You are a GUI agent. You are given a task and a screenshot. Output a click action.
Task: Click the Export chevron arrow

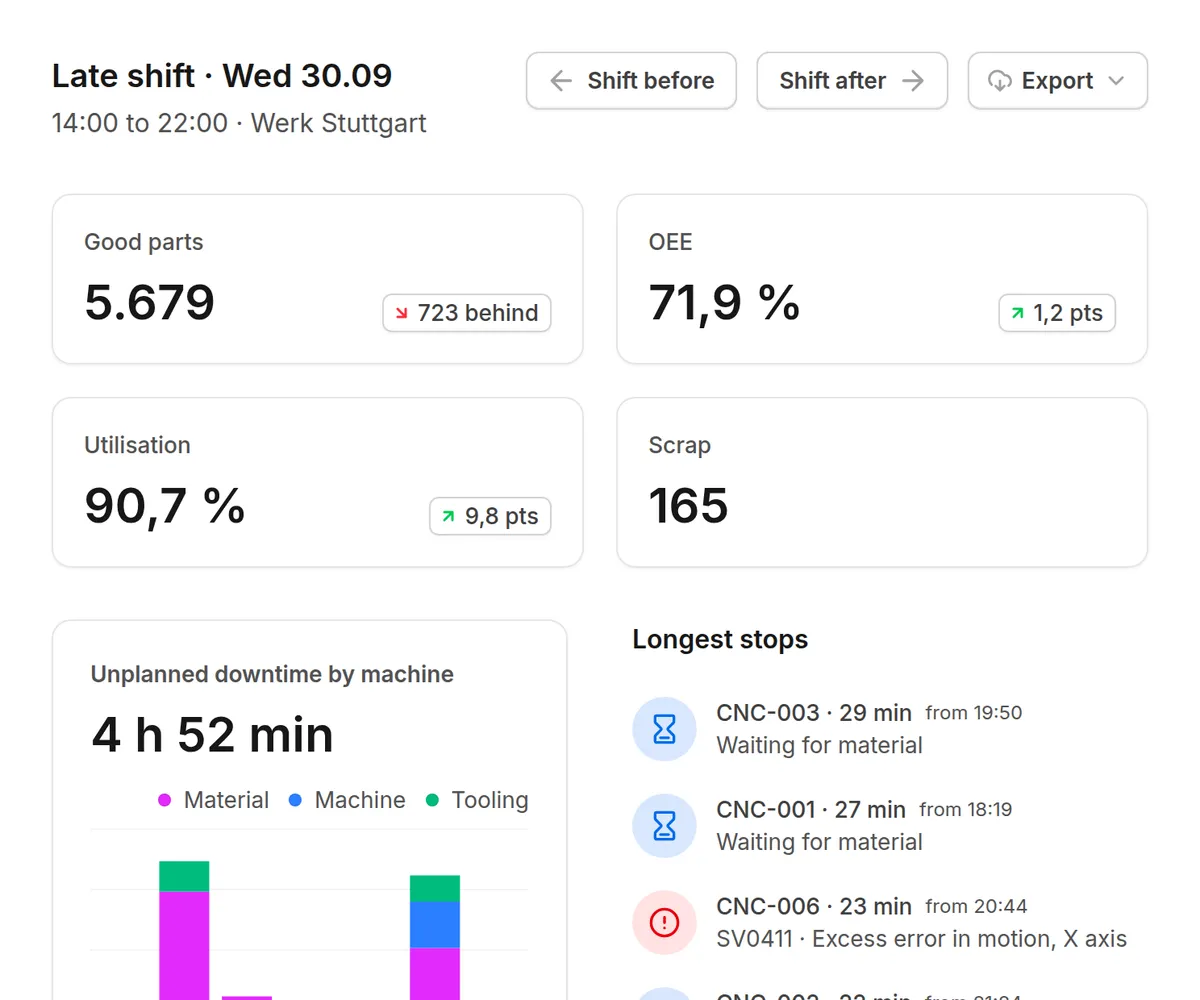(x=1117, y=81)
